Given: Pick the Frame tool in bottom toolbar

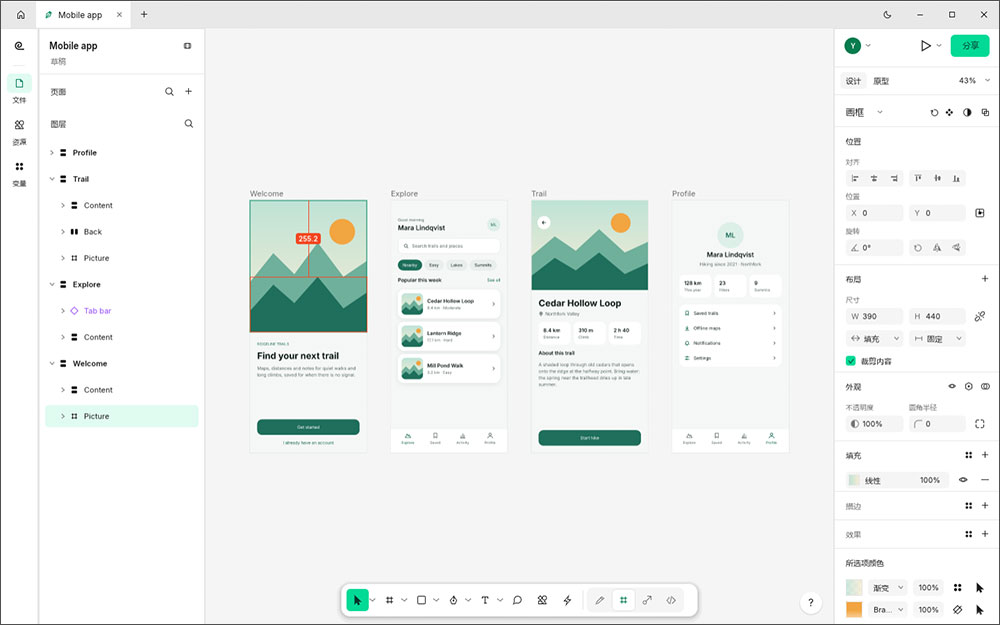Looking at the screenshot, I should pyautogui.click(x=390, y=600).
